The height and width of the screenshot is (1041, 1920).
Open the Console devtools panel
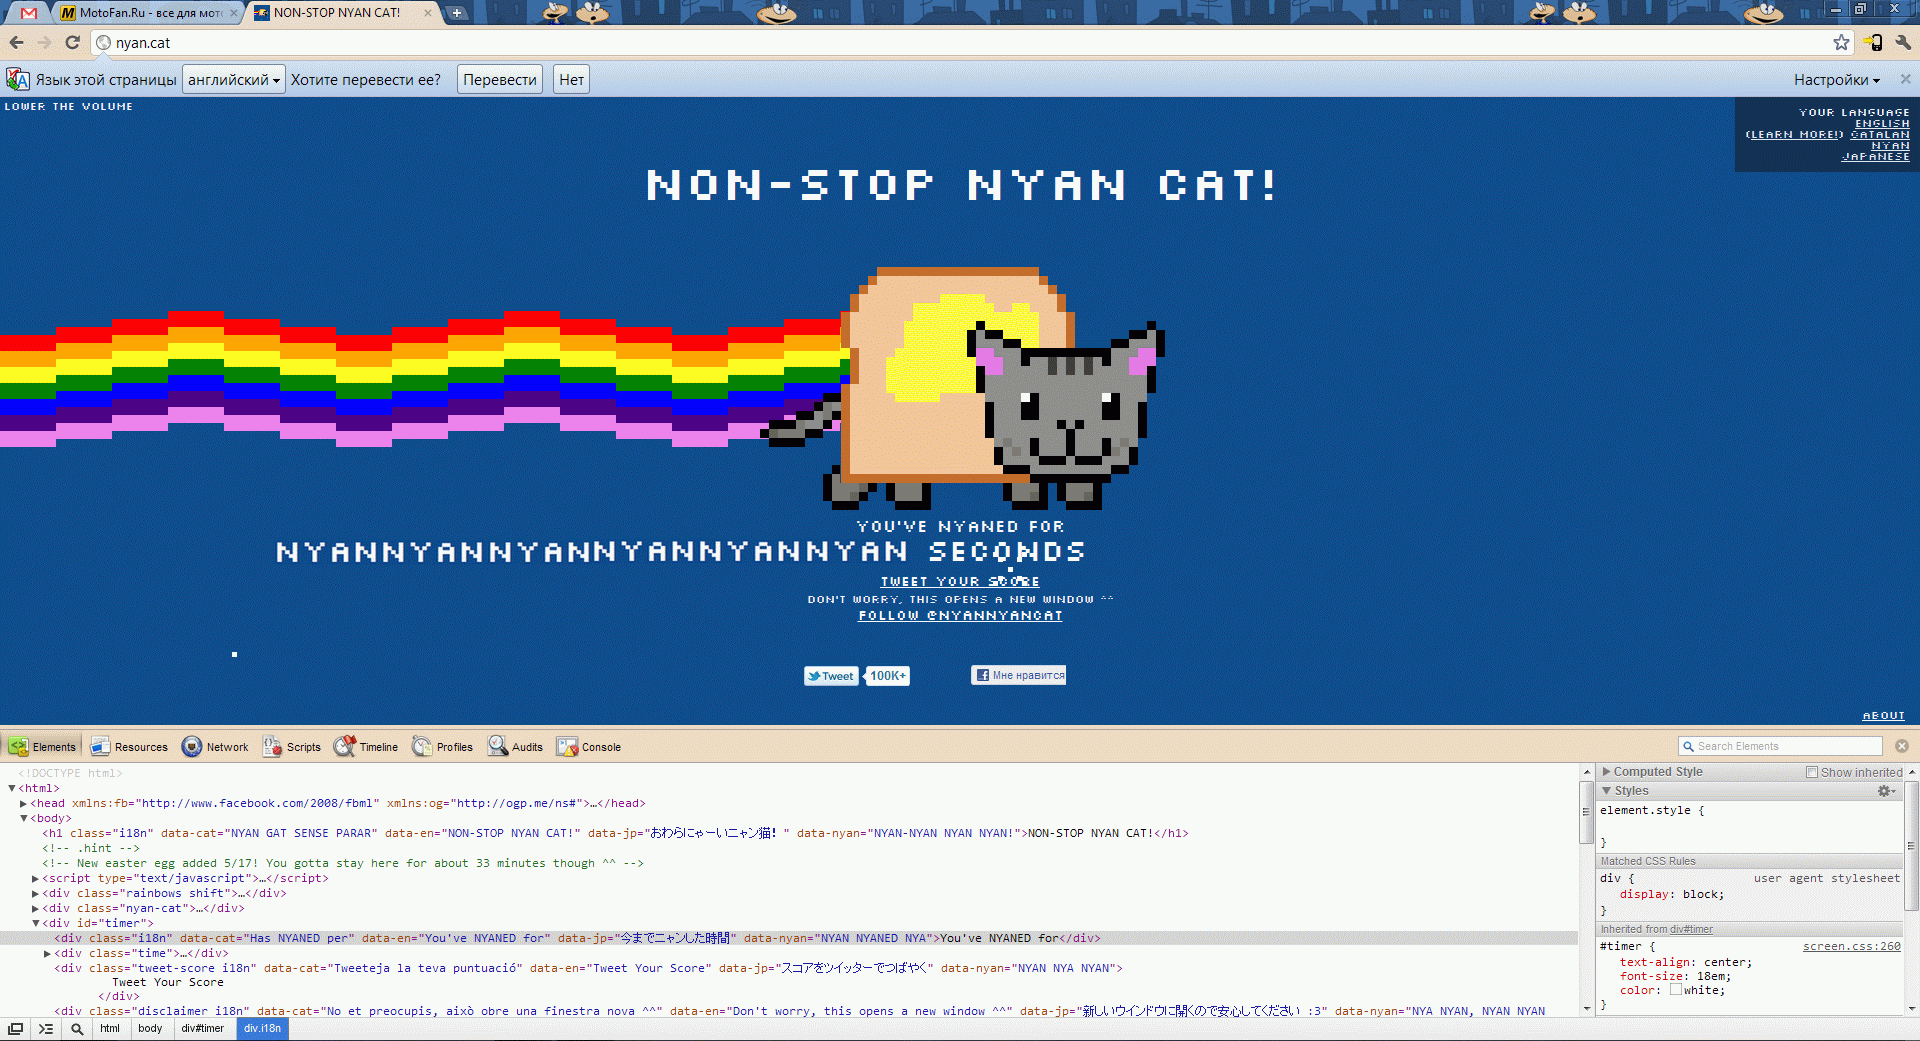589,746
